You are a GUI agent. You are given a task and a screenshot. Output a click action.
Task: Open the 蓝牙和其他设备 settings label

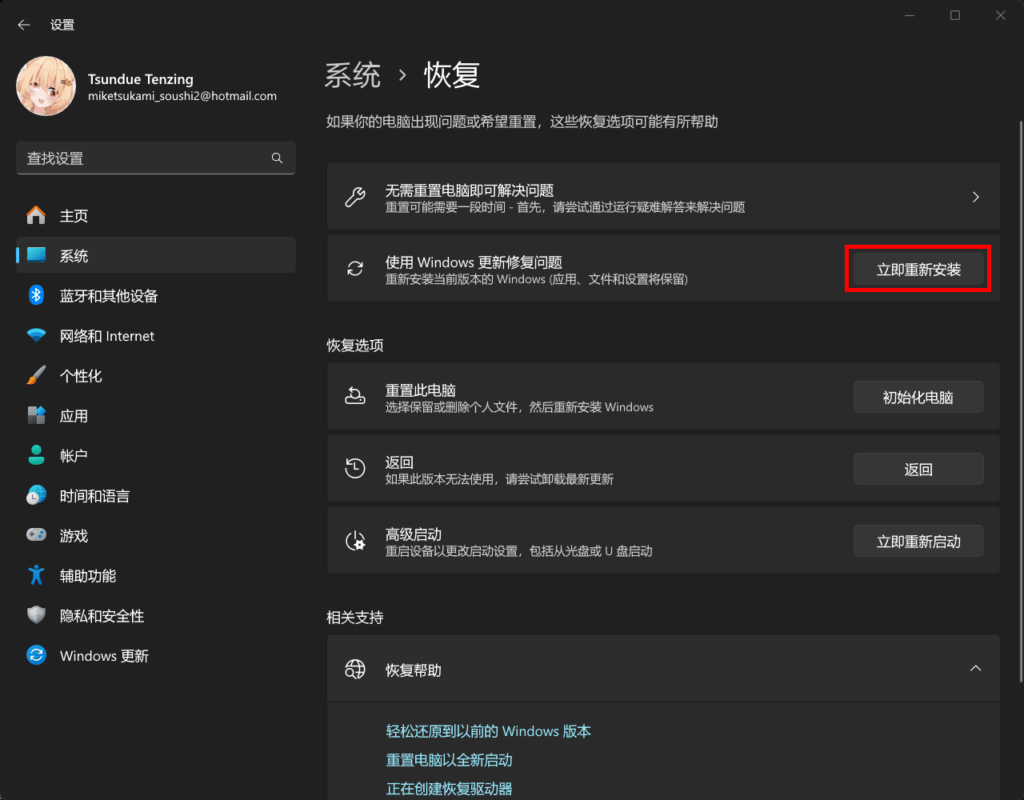tap(108, 296)
